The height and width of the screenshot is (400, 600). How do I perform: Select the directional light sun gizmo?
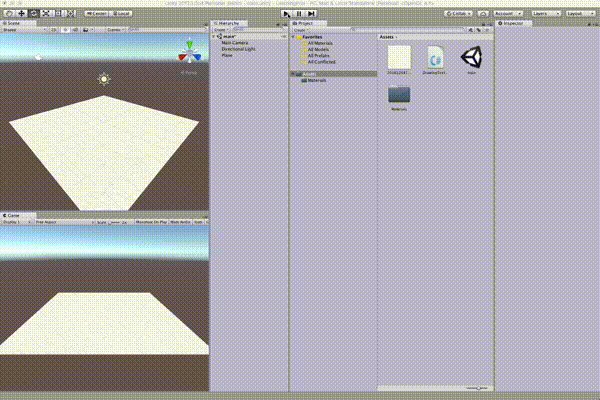tap(104, 79)
